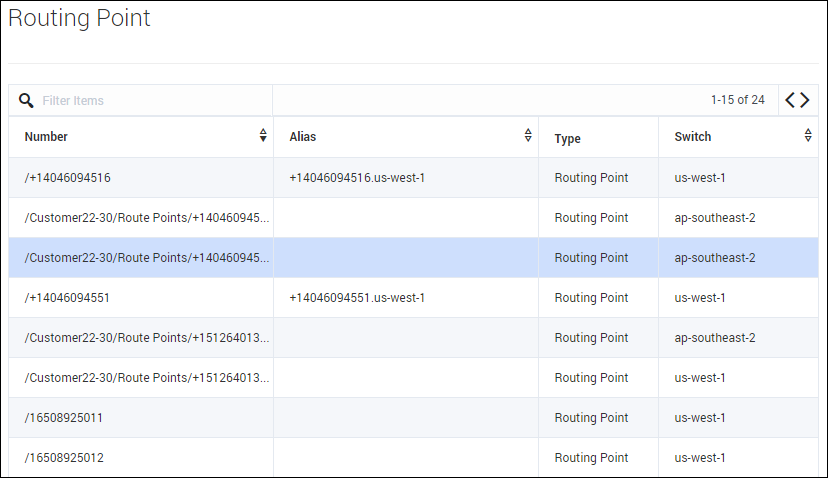Image resolution: width=828 pixels, height=478 pixels.
Task: Open the /+14046094551 routing point
Action: tap(68, 298)
